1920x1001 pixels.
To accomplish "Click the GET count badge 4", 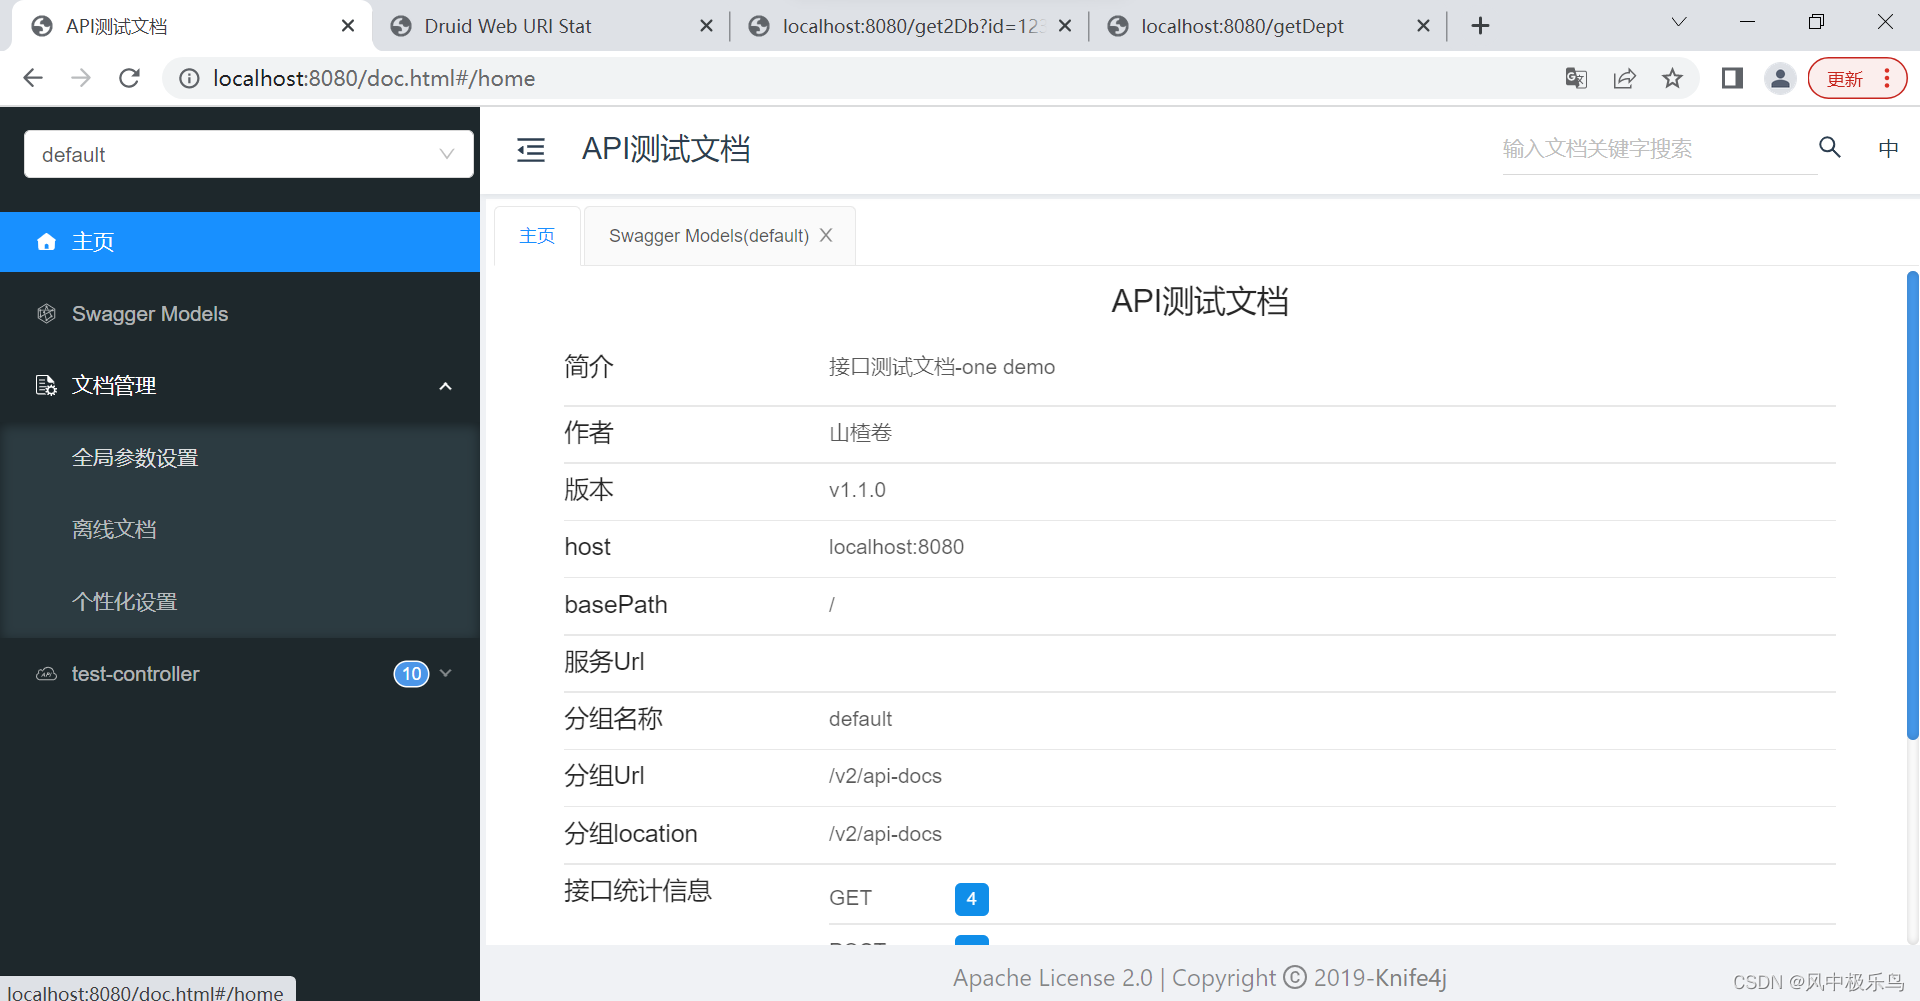I will [x=971, y=899].
